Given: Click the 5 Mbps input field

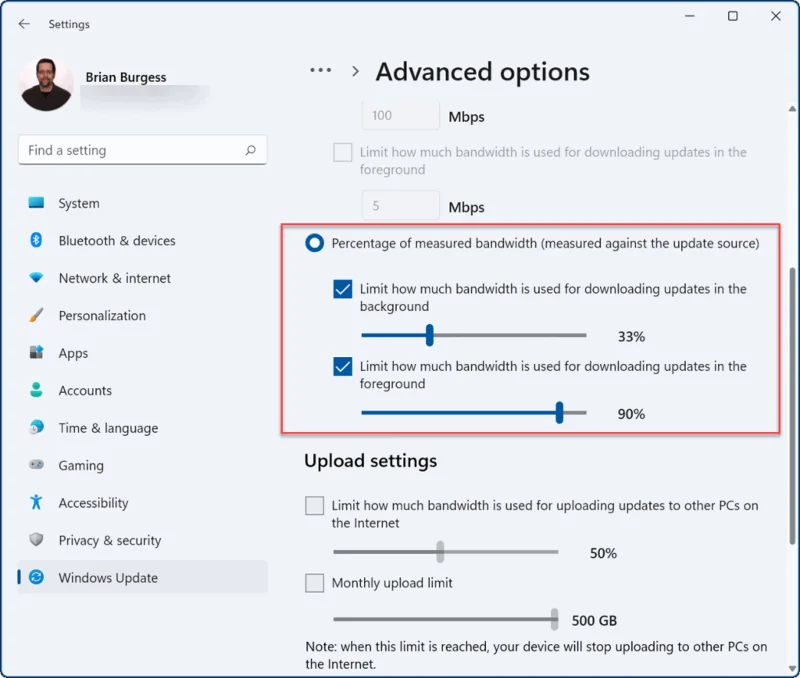Looking at the screenshot, I should click(x=401, y=206).
